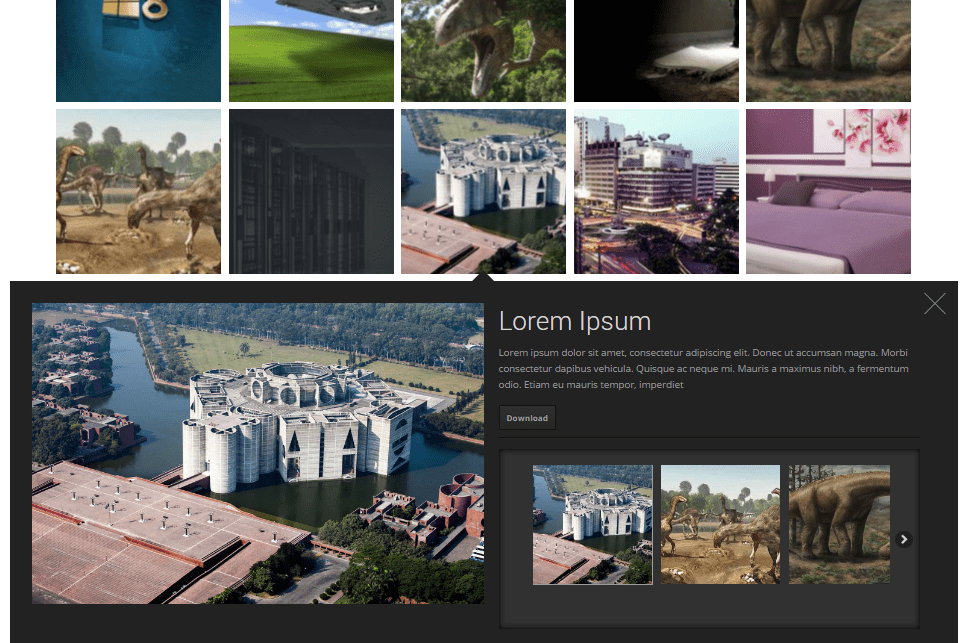This screenshot has height=643, width=967.
Task: Open the dinosaur legs grid image at top
Action: tap(828, 51)
